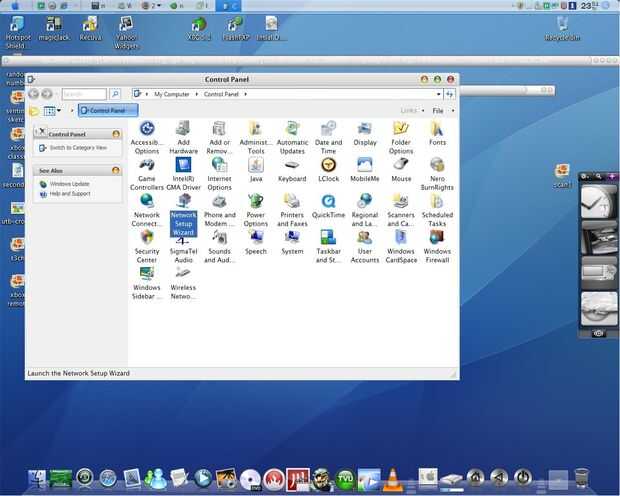620x496 pixels.
Task: Open the Speech applet
Action: point(256,243)
